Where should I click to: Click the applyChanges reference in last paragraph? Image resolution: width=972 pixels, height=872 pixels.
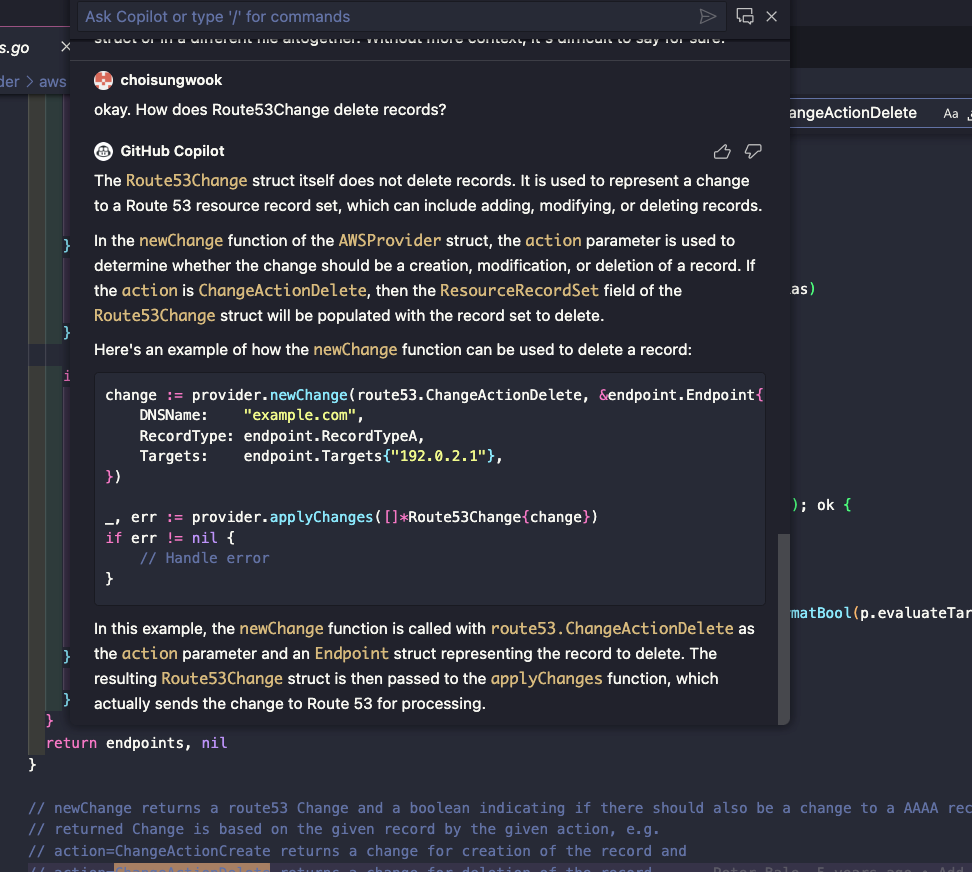point(547,679)
